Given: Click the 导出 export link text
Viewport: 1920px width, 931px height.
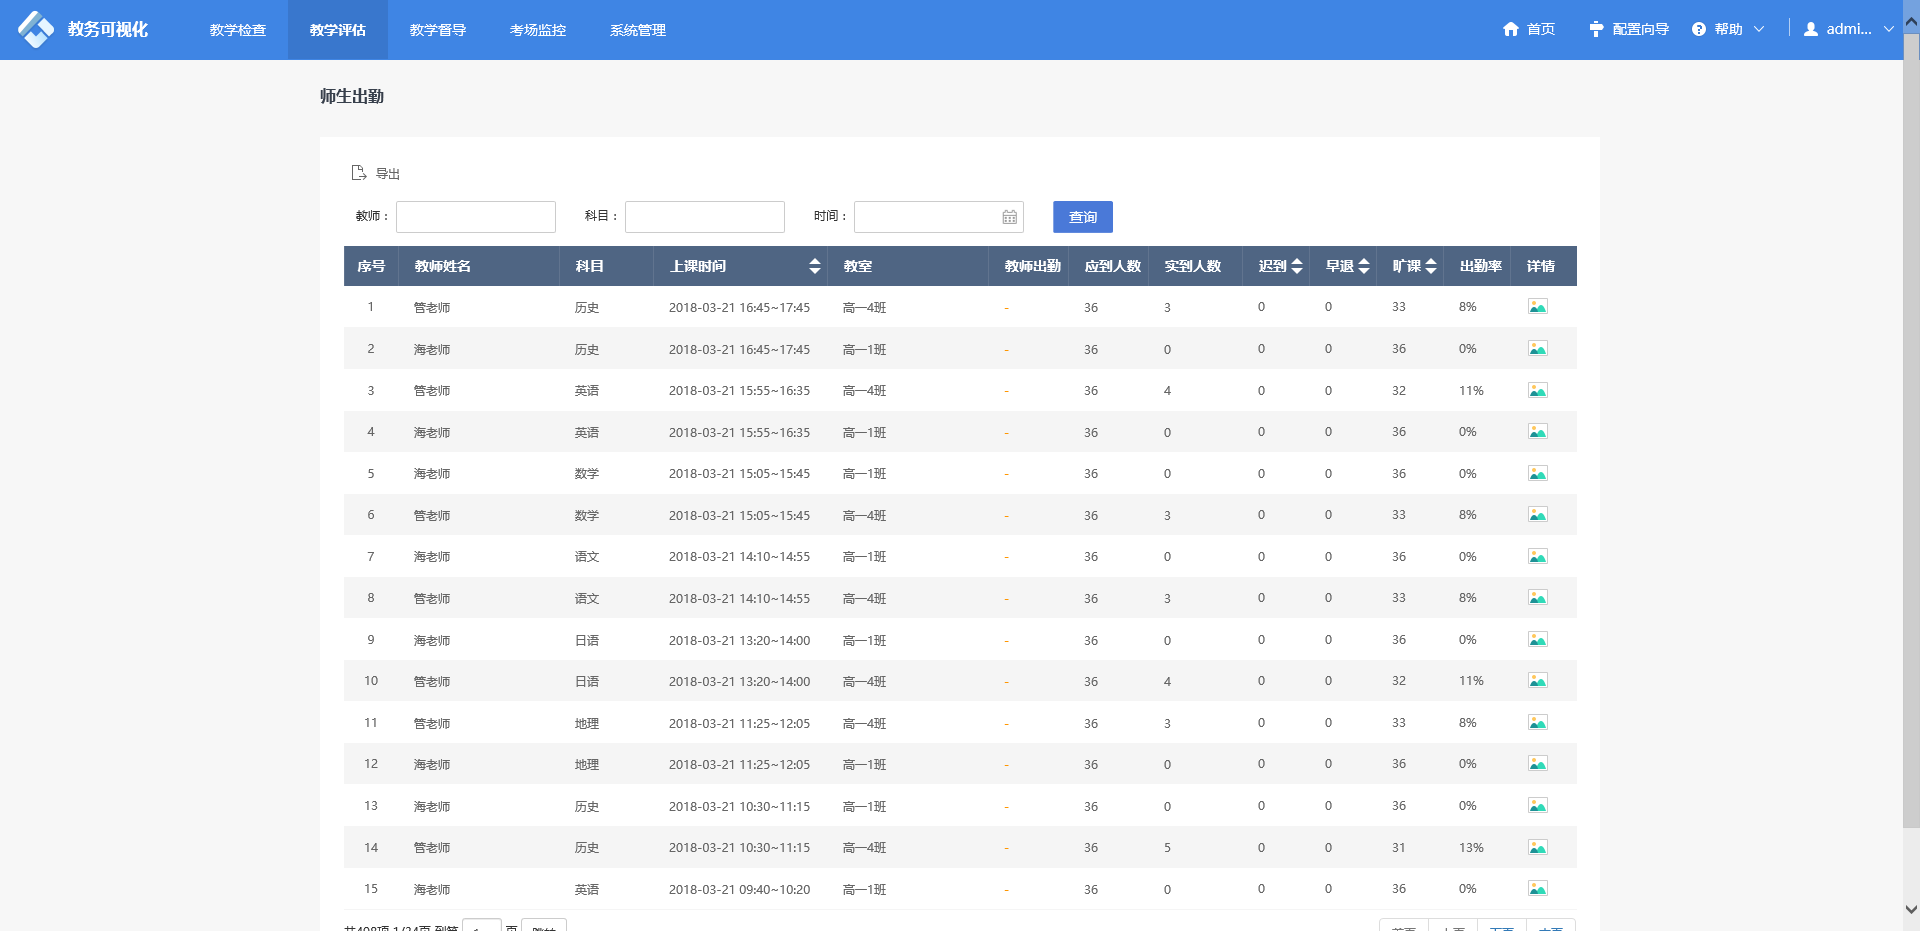Looking at the screenshot, I should tap(388, 174).
